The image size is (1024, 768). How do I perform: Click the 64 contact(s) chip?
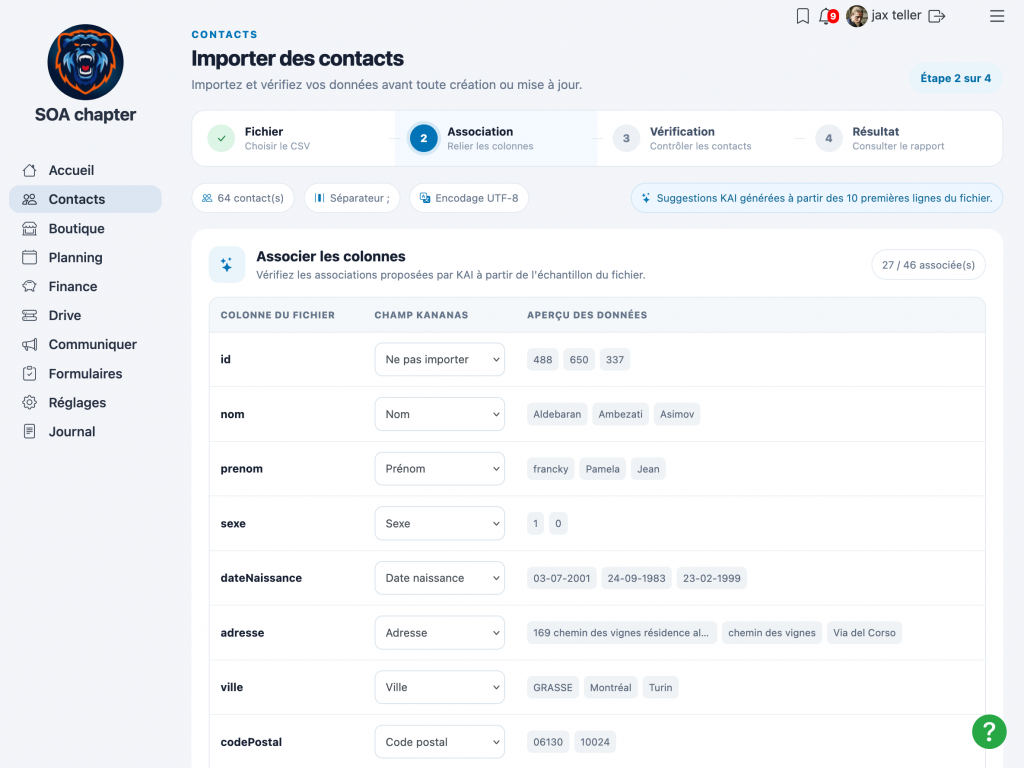pyautogui.click(x=243, y=198)
